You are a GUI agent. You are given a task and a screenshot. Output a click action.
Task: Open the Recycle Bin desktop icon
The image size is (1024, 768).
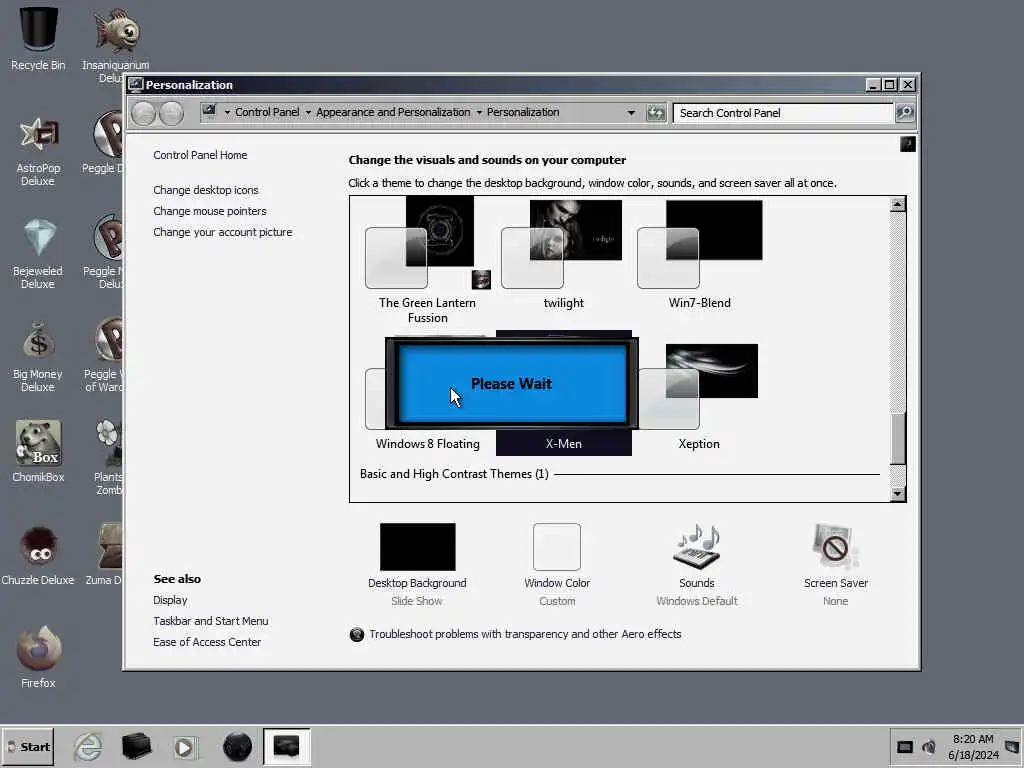38,38
